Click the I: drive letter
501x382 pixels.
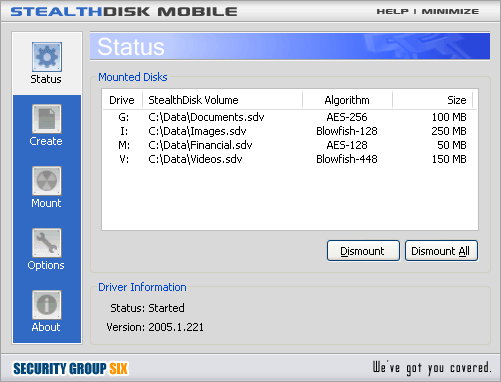124,131
